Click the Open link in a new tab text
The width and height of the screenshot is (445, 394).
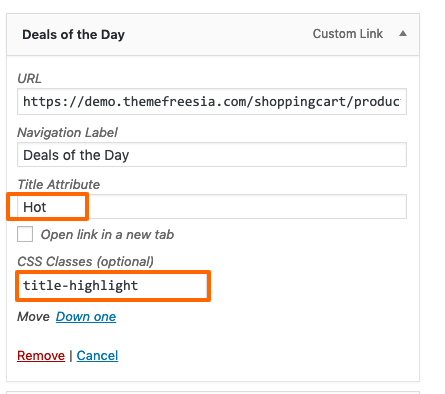(x=107, y=235)
